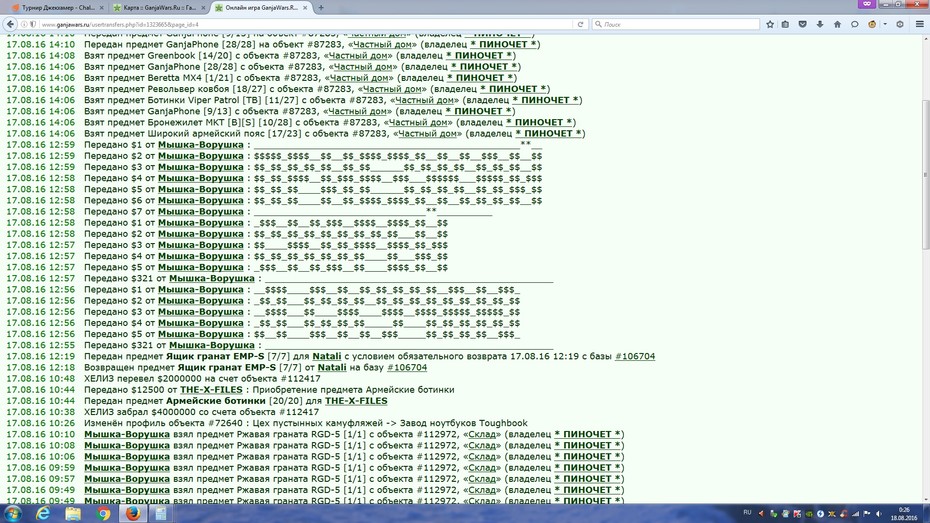Image resolution: width=930 pixels, height=523 pixels.
Task: Open '* ПИНОЧЕТ *' link in the 10:06 row
Action: pos(587,457)
